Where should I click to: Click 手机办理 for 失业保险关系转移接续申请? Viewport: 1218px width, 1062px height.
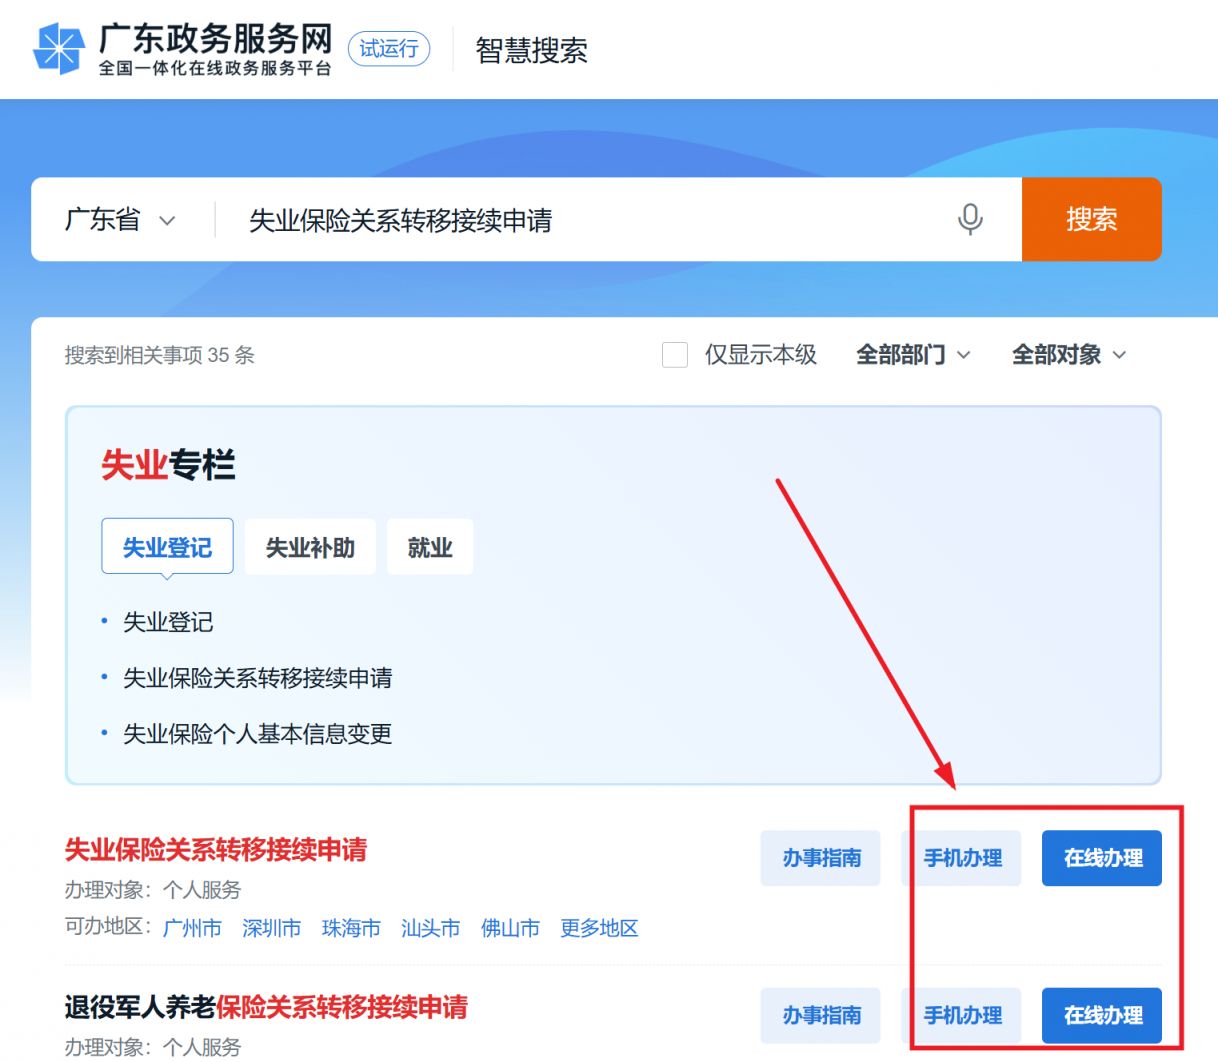coord(962,858)
